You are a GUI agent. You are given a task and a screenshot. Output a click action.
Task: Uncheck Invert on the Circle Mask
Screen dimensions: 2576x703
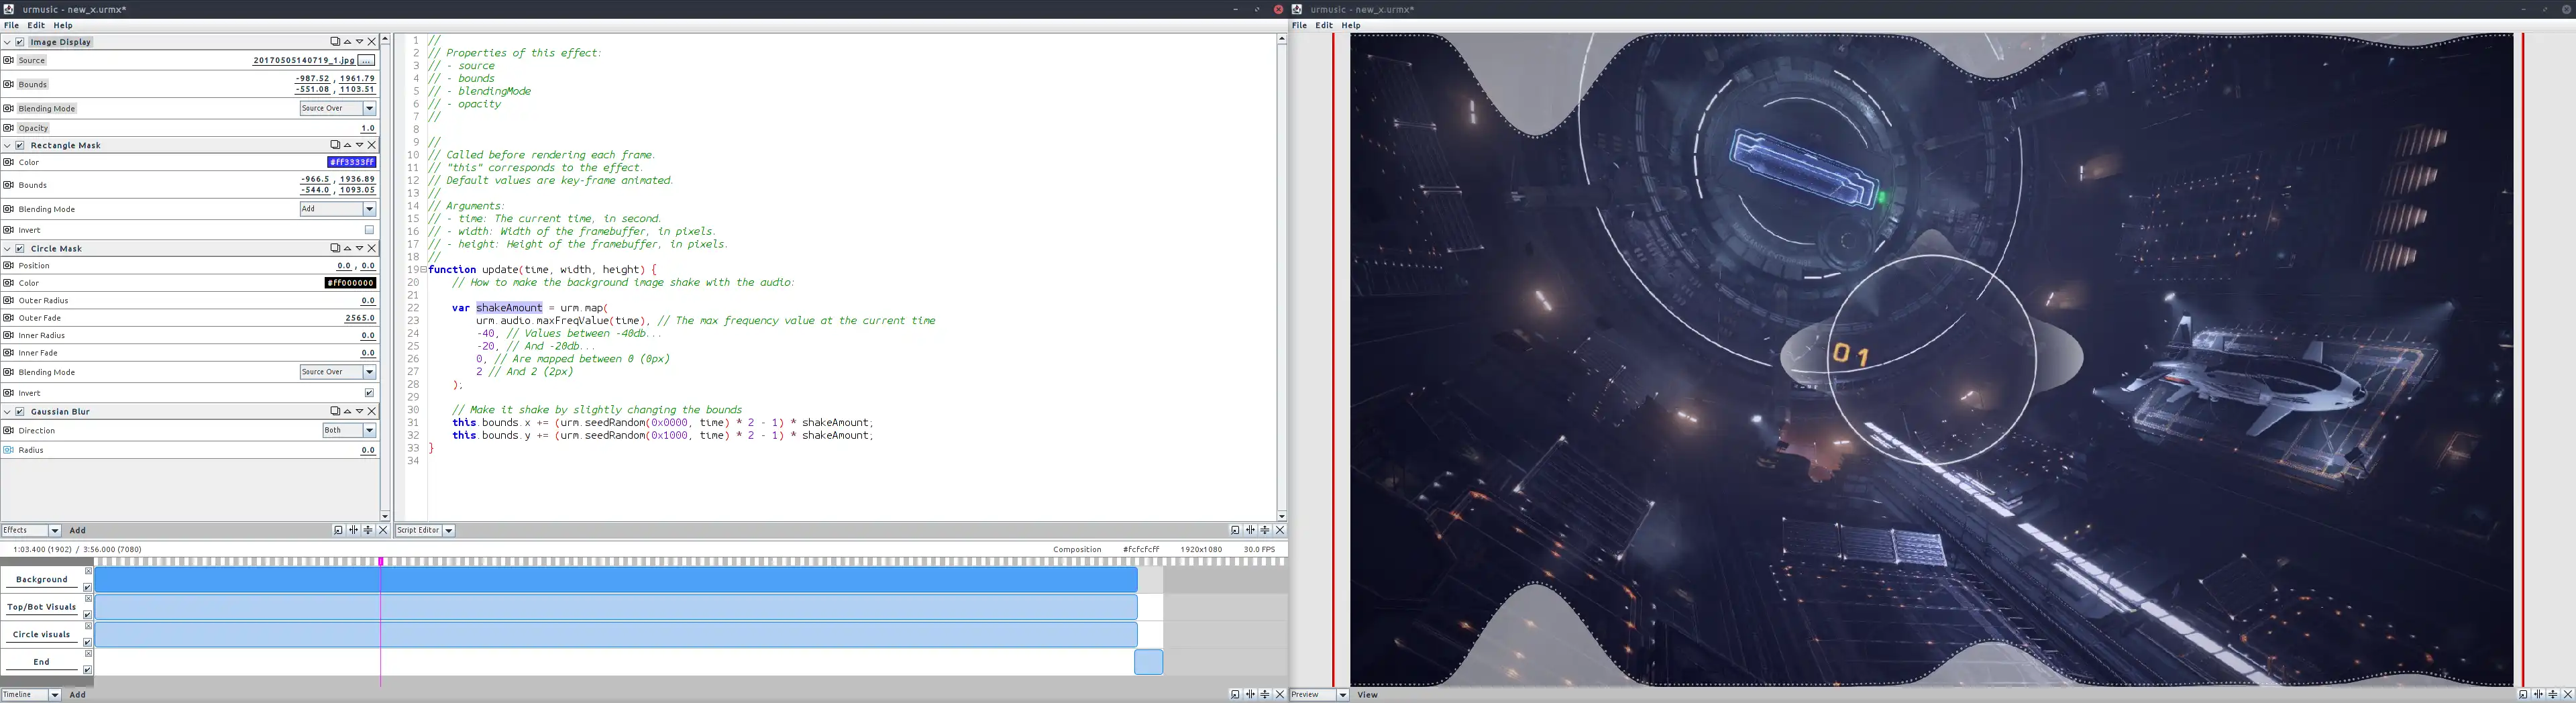(369, 393)
